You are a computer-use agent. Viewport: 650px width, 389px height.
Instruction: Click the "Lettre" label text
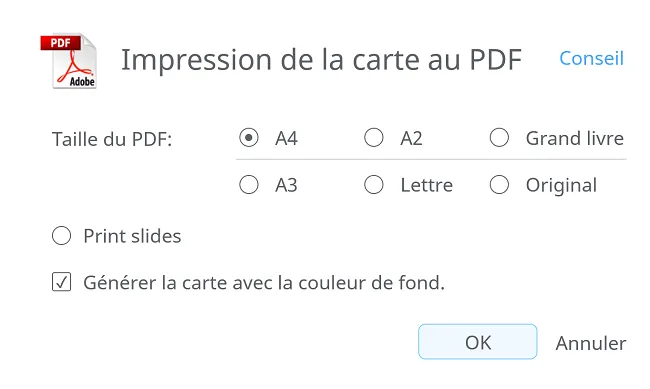427,185
